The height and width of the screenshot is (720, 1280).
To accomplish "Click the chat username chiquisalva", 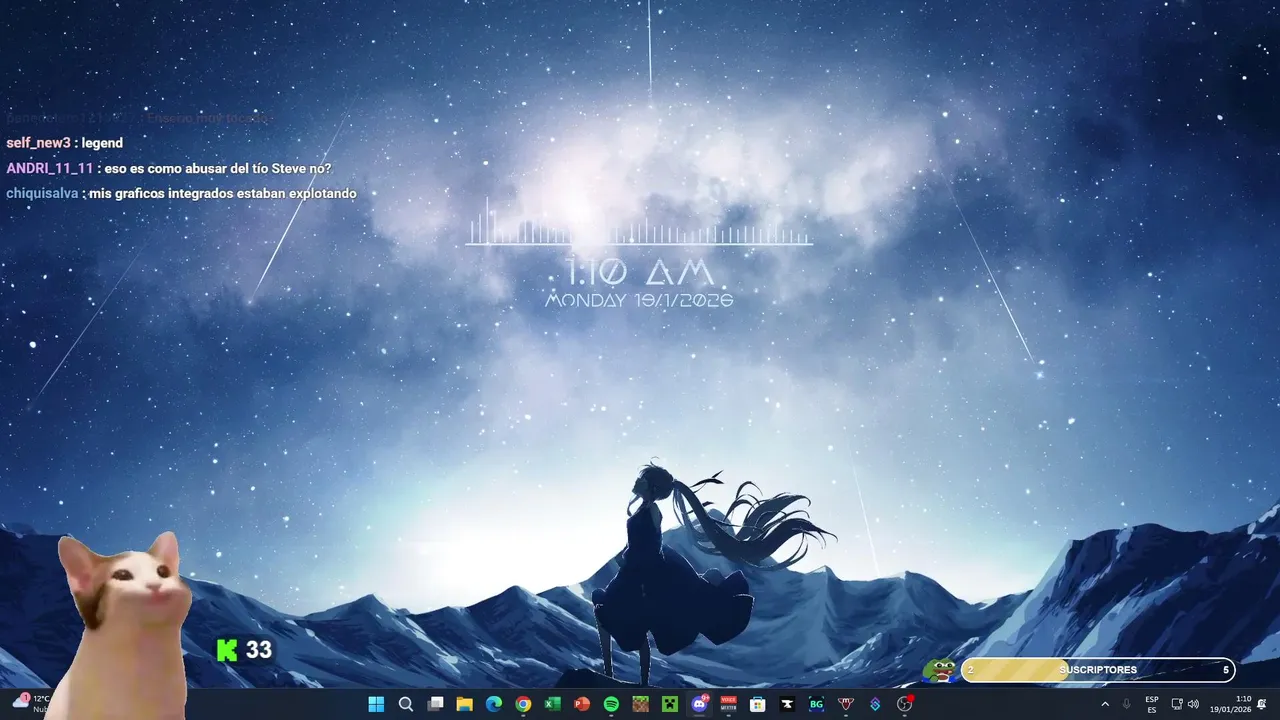I will click(42, 193).
